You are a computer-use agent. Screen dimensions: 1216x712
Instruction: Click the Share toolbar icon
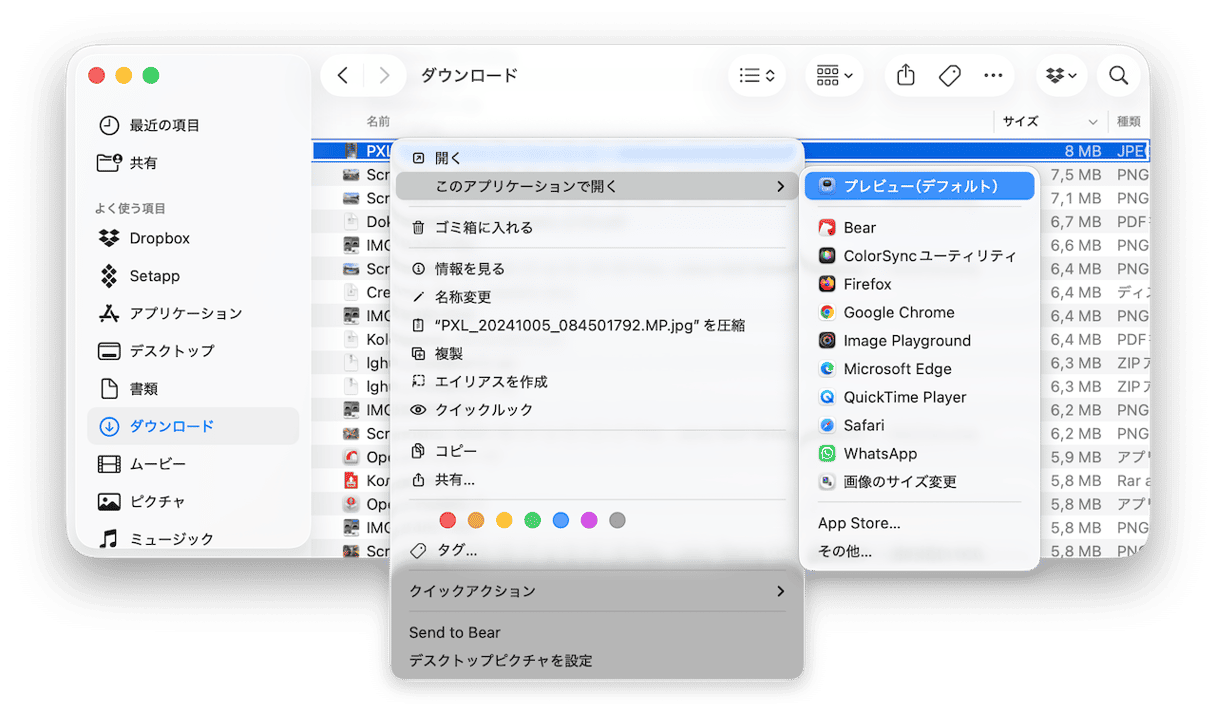click(906, 75)
